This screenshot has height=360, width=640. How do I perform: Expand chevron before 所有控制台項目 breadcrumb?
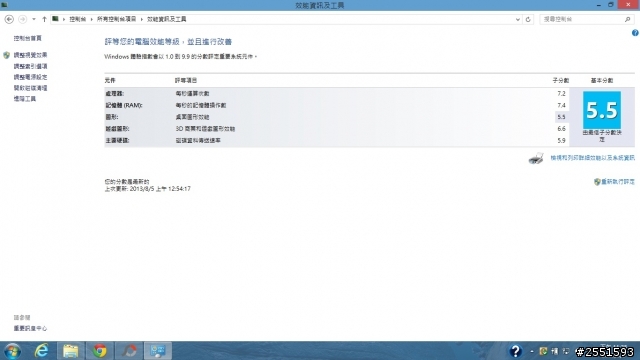coord(91,19)
